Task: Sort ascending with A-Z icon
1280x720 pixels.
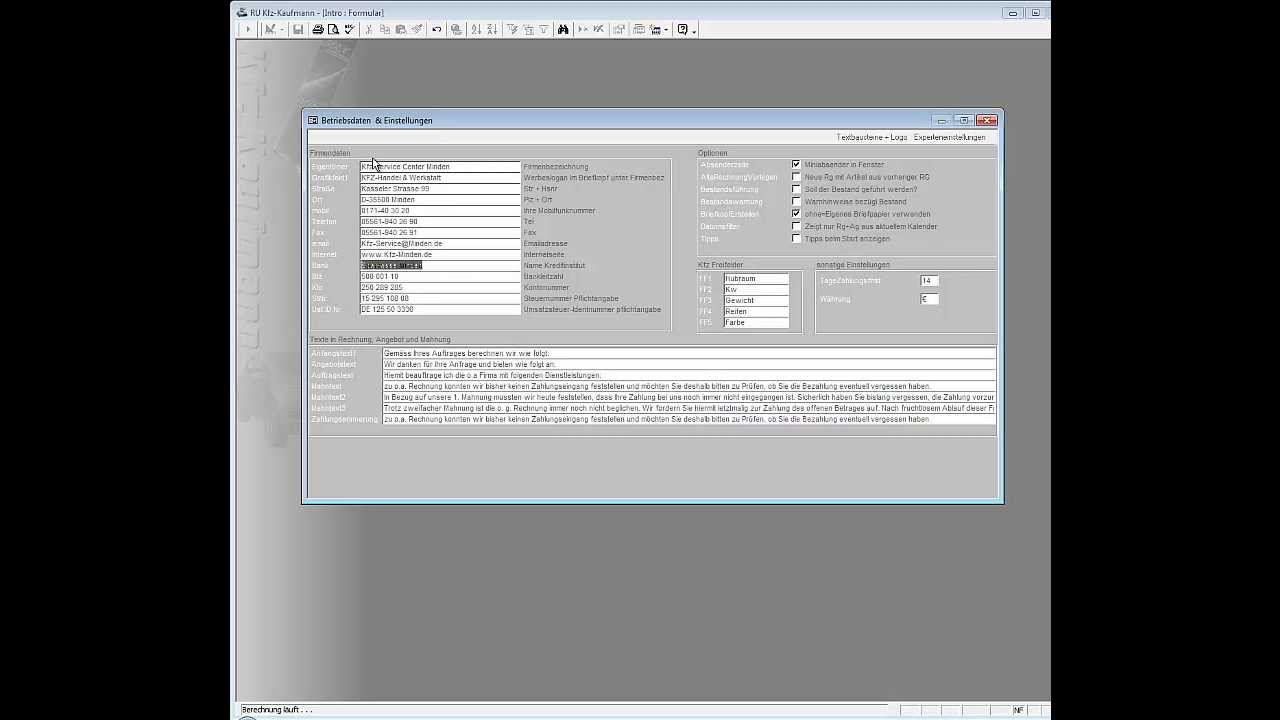Action: pyautogui.click(x=477, y=30)
